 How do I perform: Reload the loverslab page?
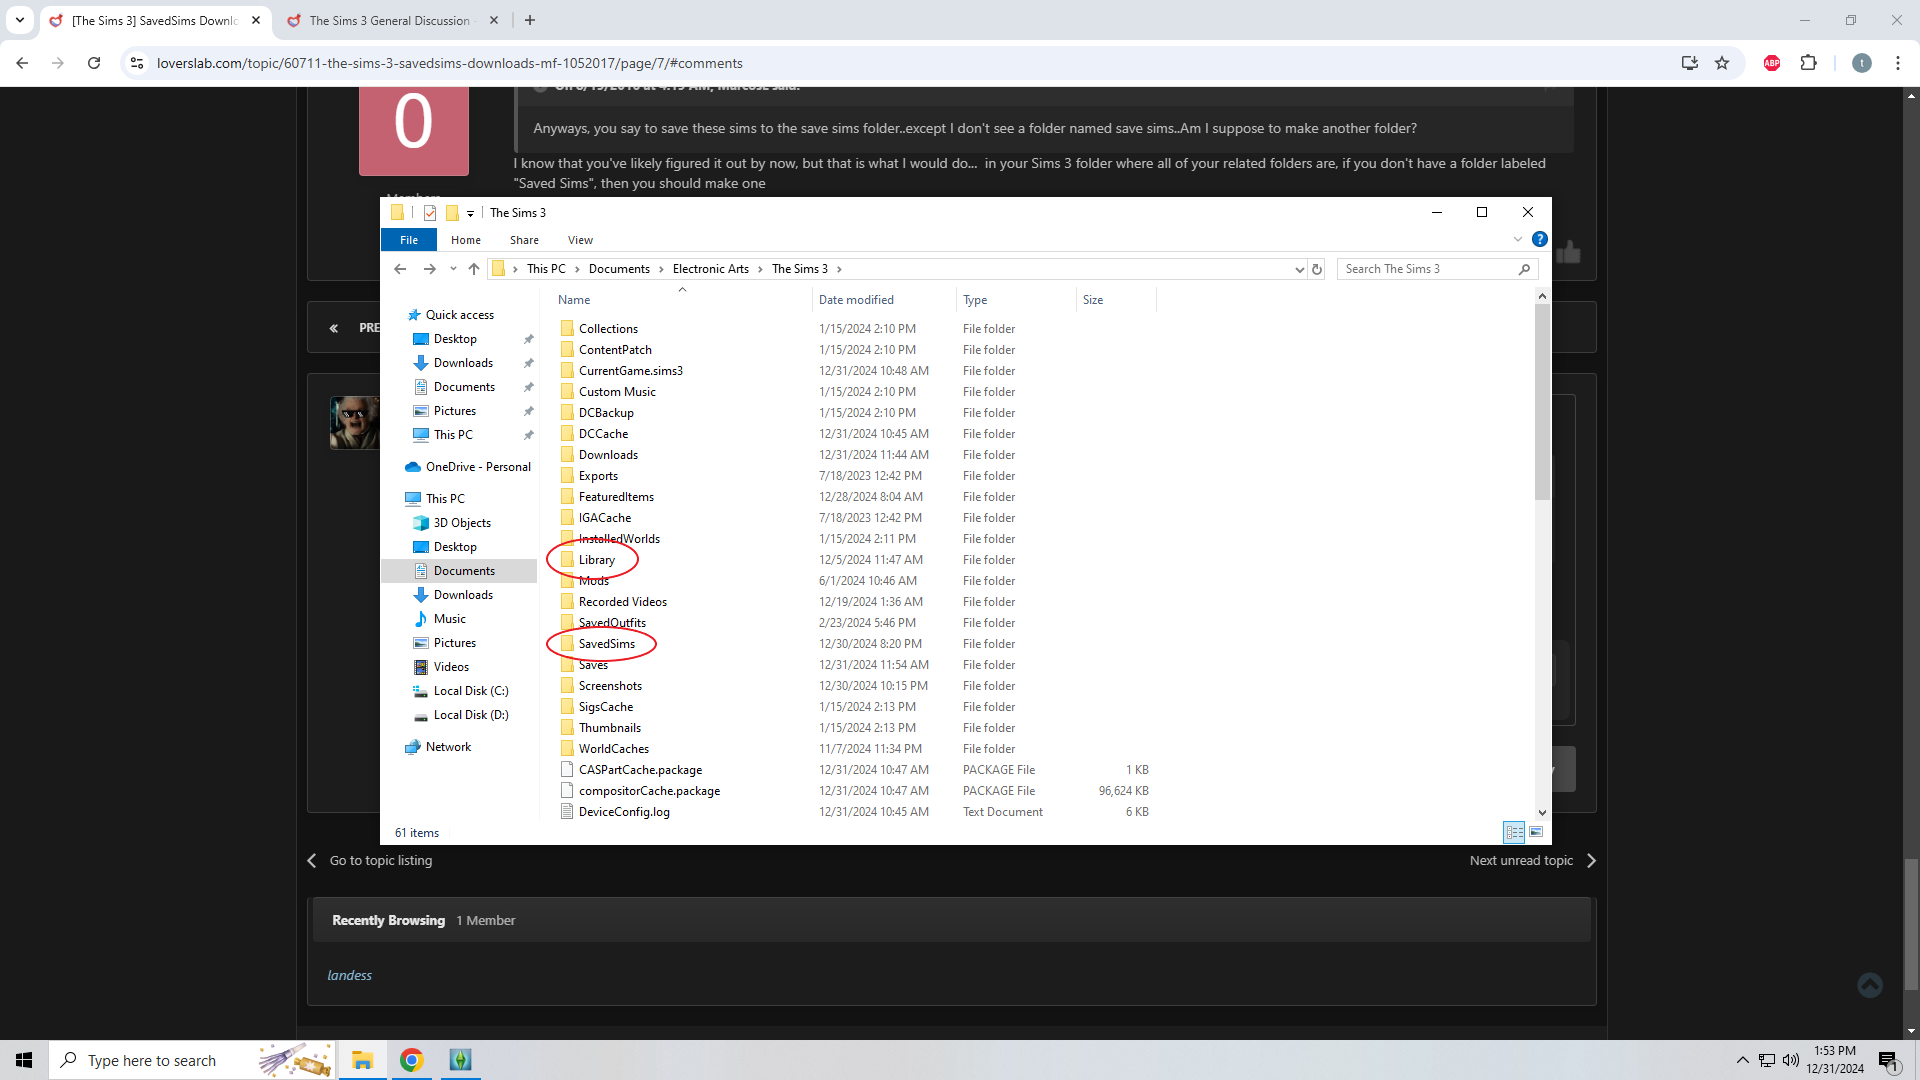[x=94, y=63]
